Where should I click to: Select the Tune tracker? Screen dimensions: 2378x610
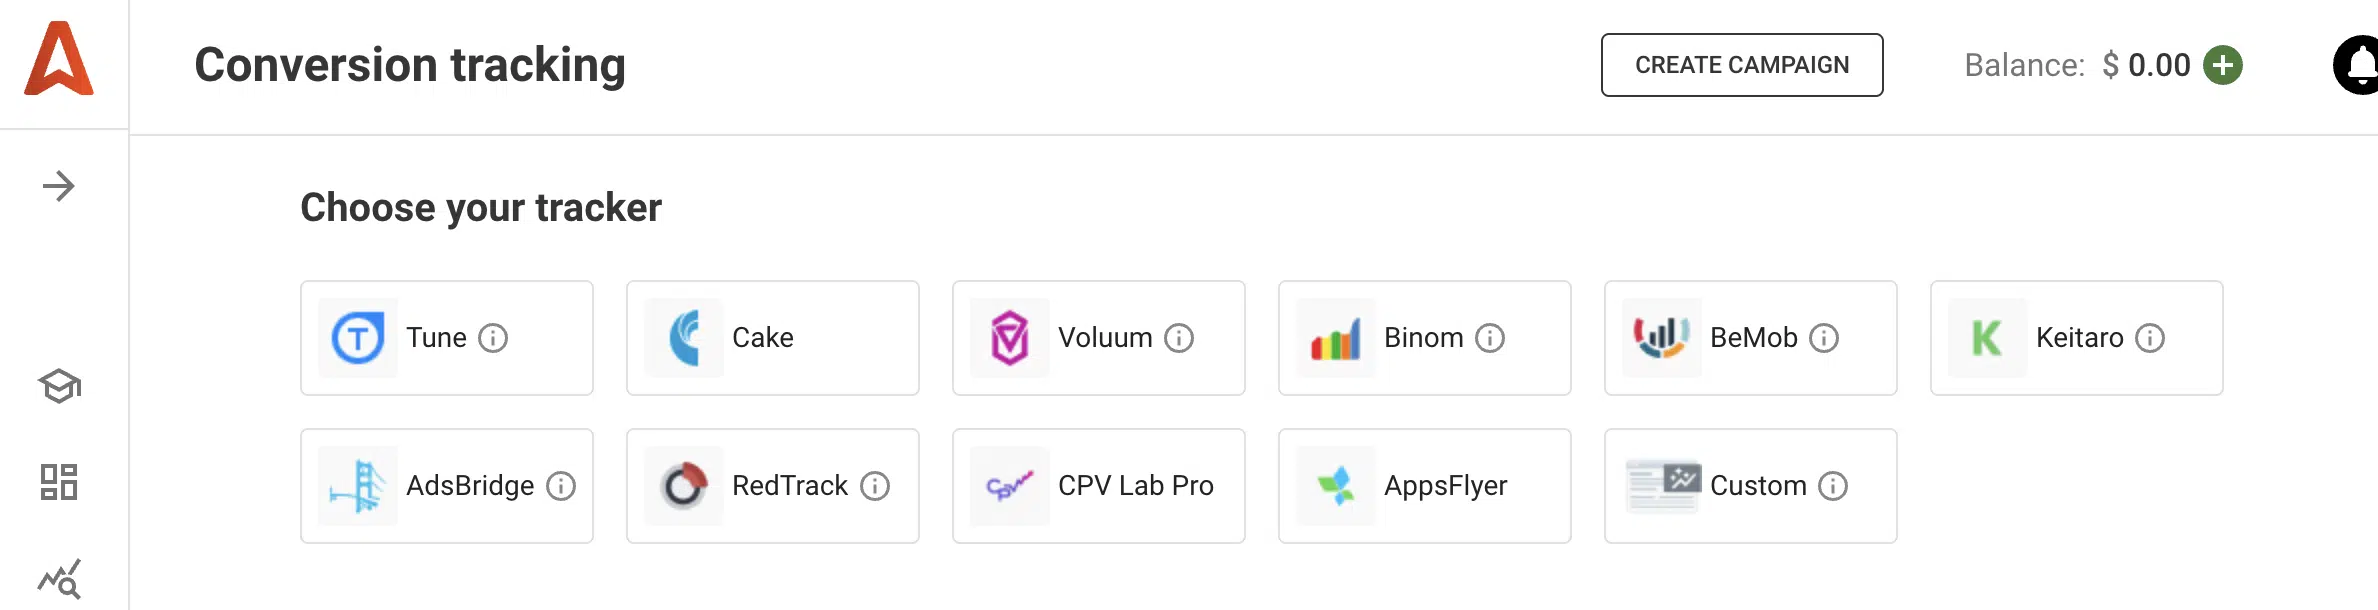(446, 338)
